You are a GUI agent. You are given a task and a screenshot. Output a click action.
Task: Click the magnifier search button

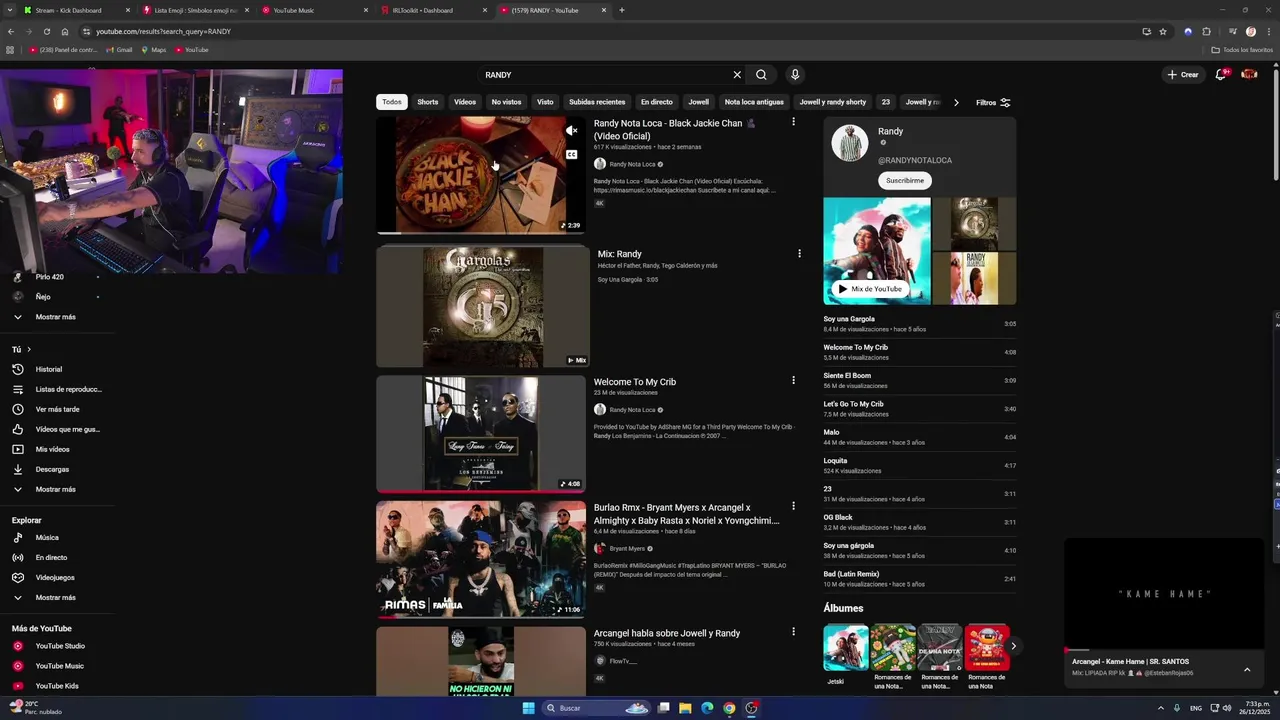point(761,75)
